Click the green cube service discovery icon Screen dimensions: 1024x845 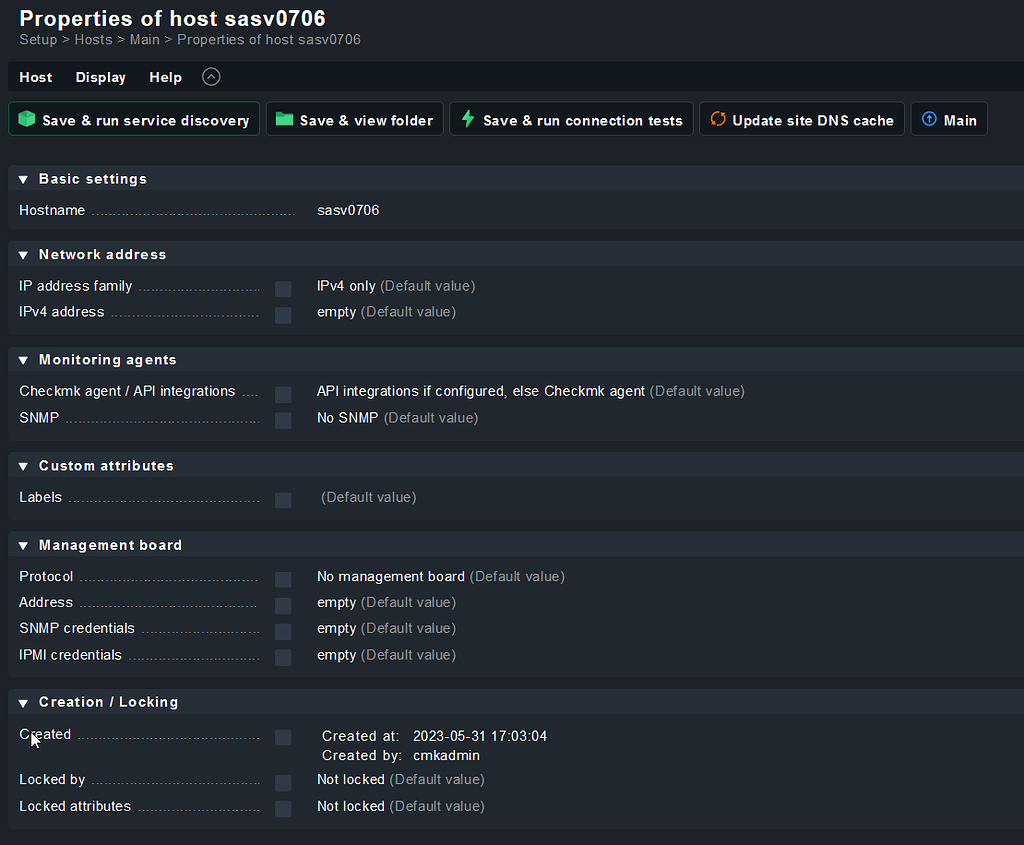pos(26,119)
